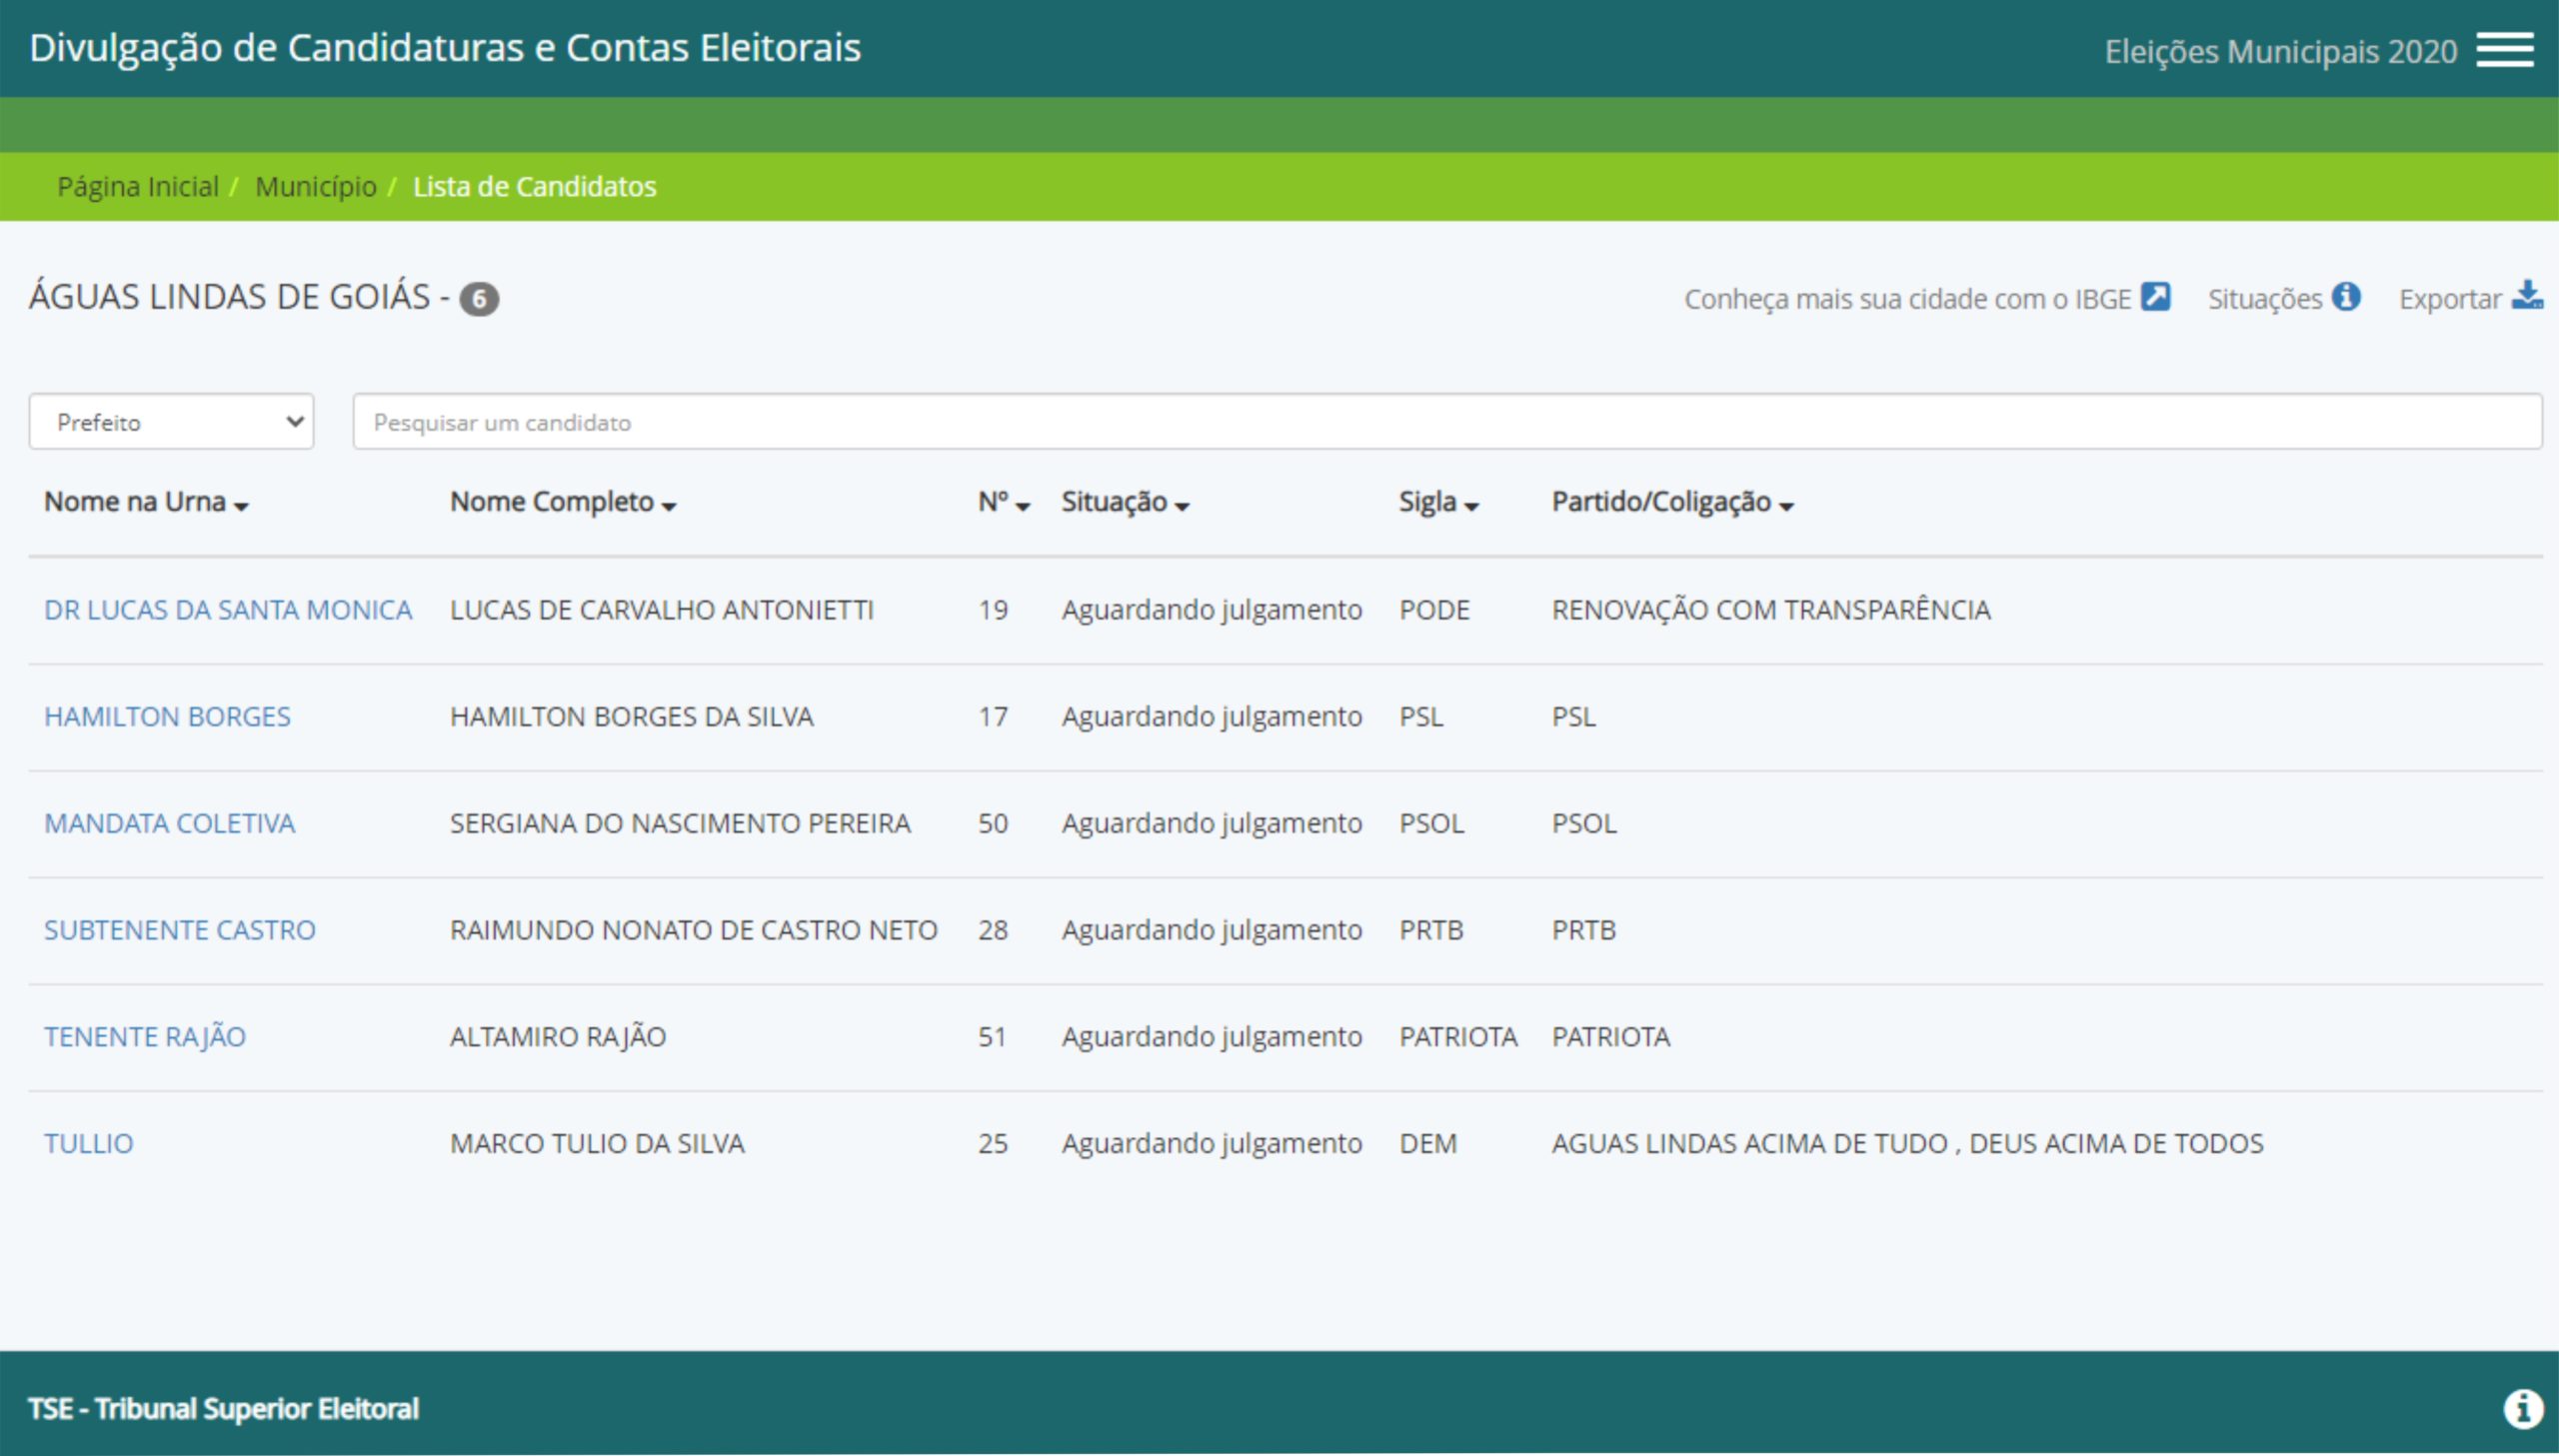Open candidate TENENTE RAJÃO
The image size is (2559, 1456).
(x=145, y=1037)
